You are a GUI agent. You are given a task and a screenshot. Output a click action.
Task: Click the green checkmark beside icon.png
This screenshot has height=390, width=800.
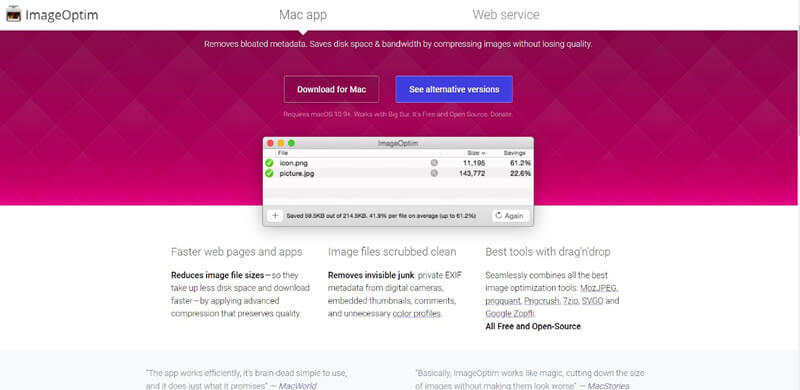[269, 163]
